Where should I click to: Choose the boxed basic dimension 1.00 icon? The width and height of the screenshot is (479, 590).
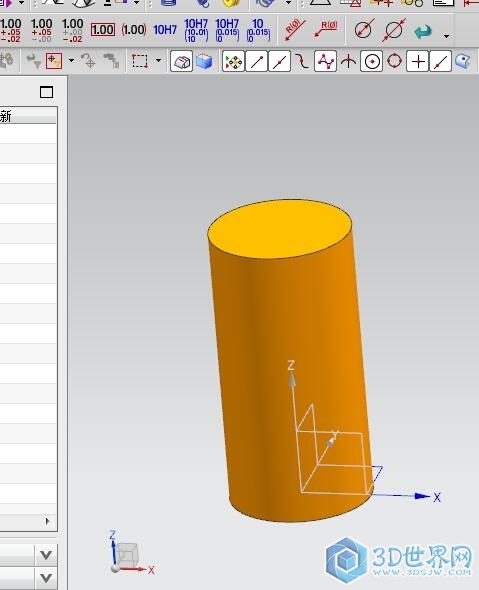[x=103, y=30]
